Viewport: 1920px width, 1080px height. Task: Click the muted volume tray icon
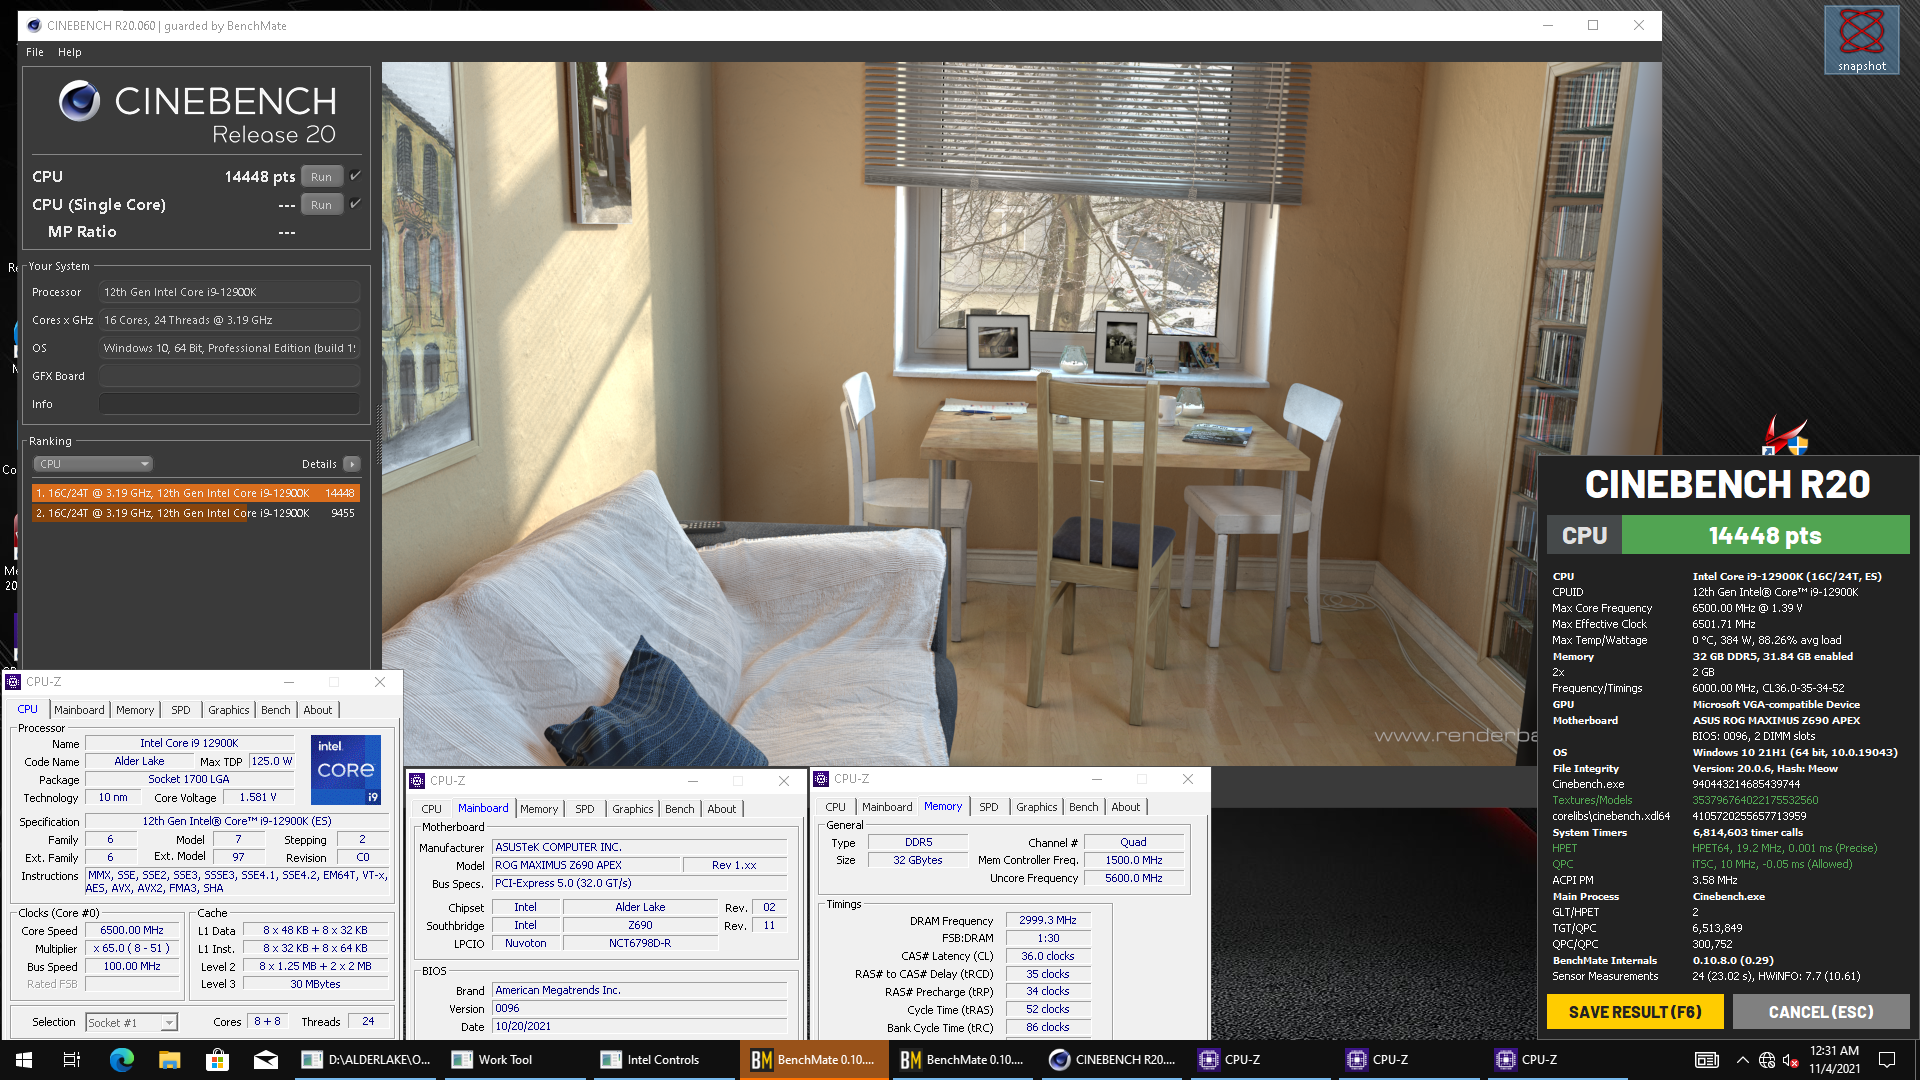click(x=1791, y=1060)
